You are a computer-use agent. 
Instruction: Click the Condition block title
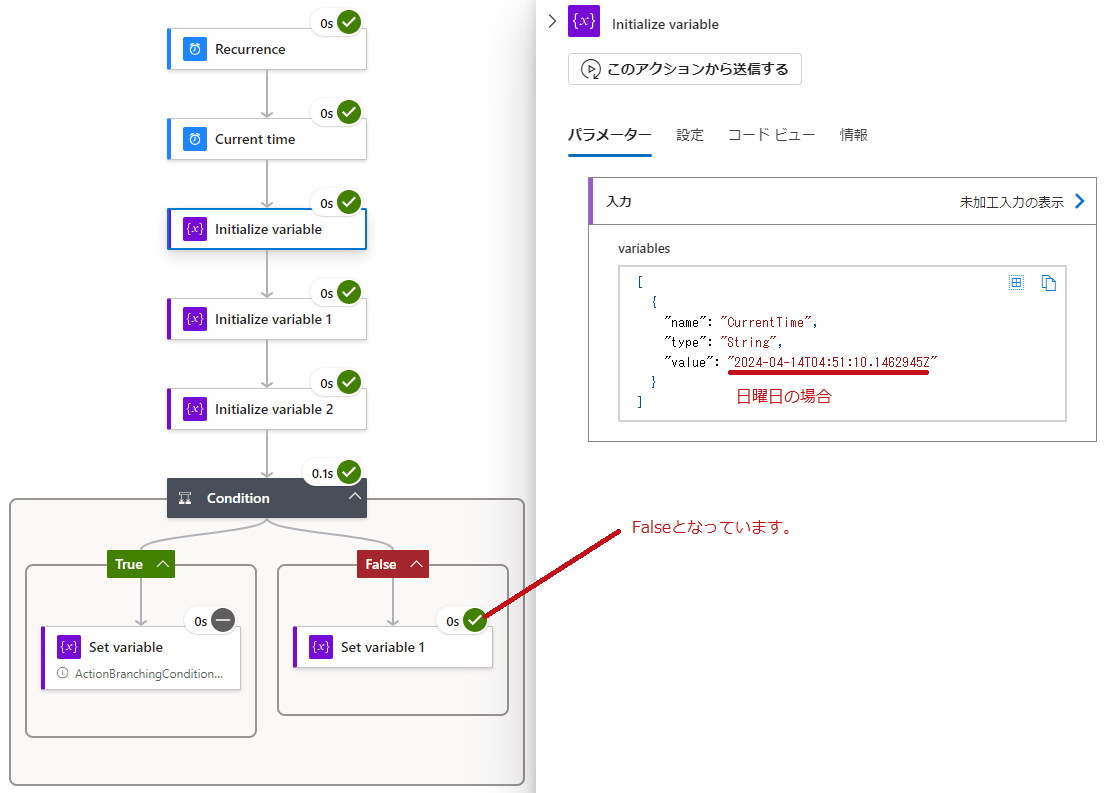[238, 498]
